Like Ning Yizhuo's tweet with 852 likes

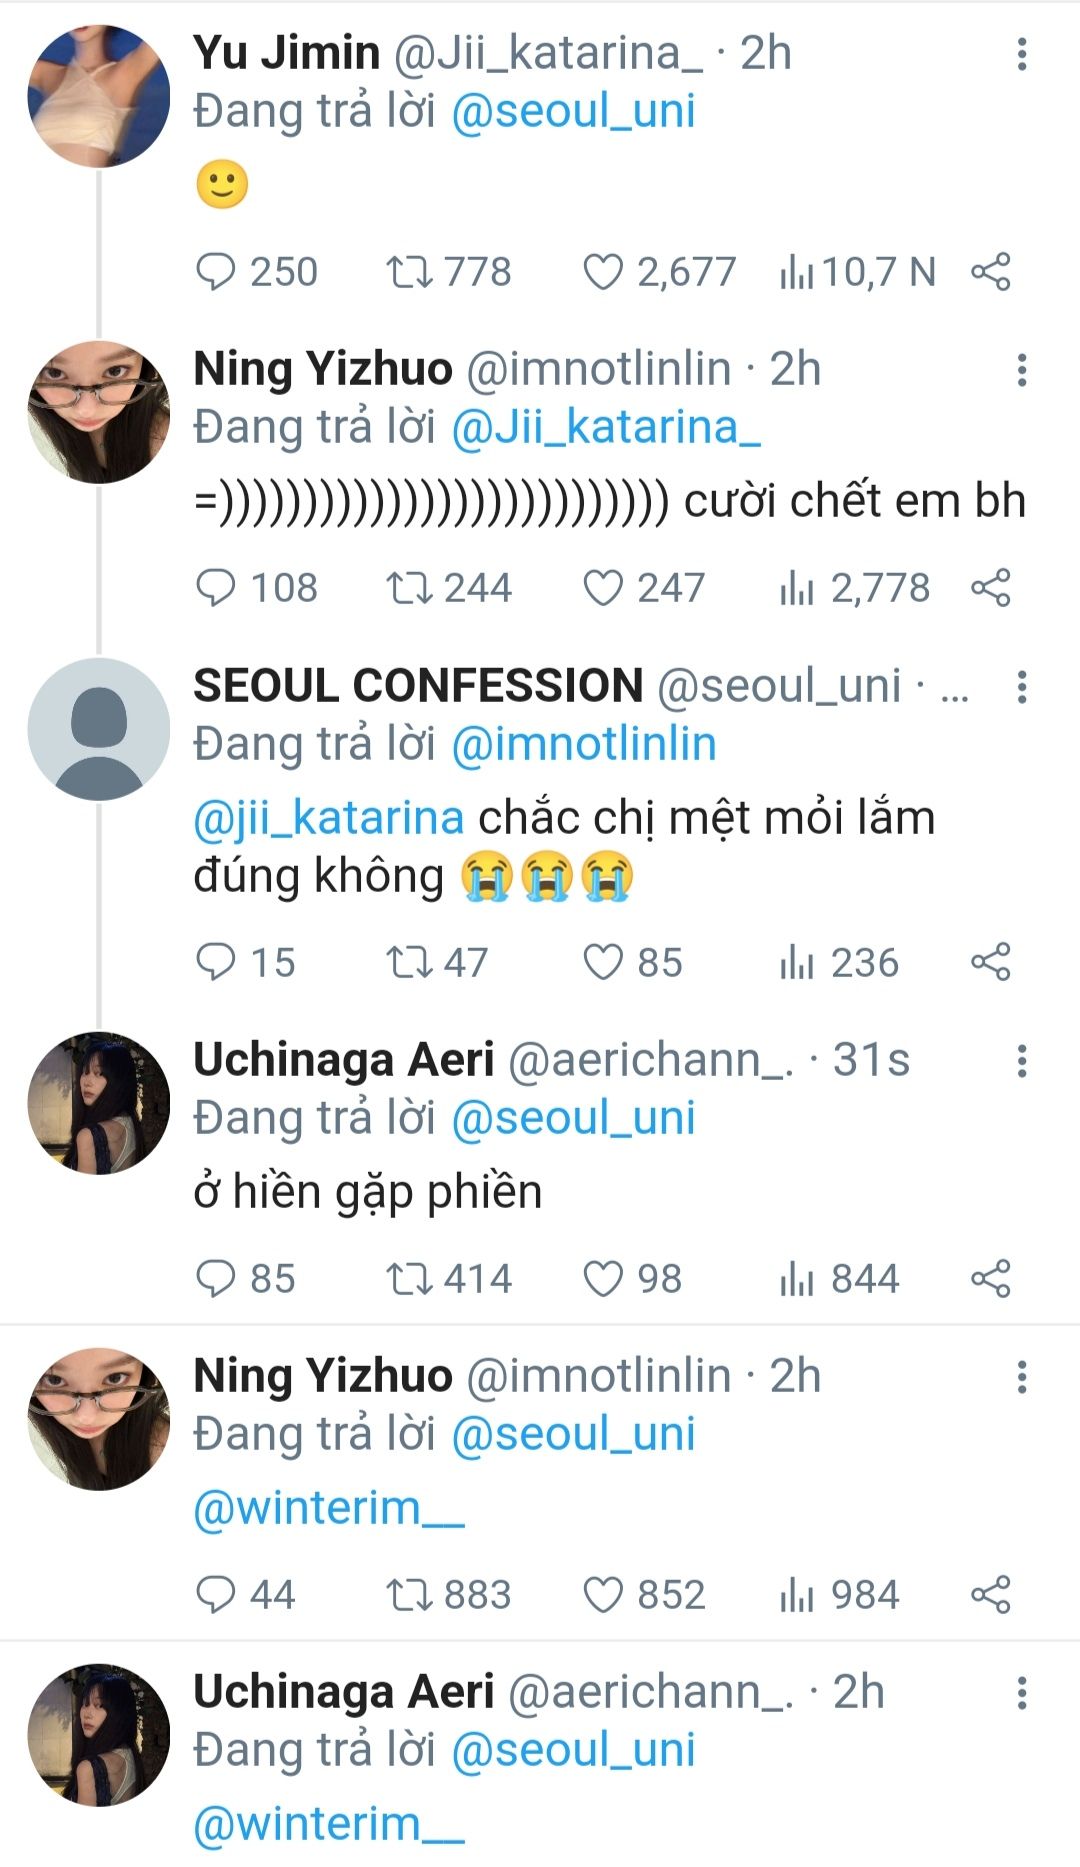point(603,1595)
